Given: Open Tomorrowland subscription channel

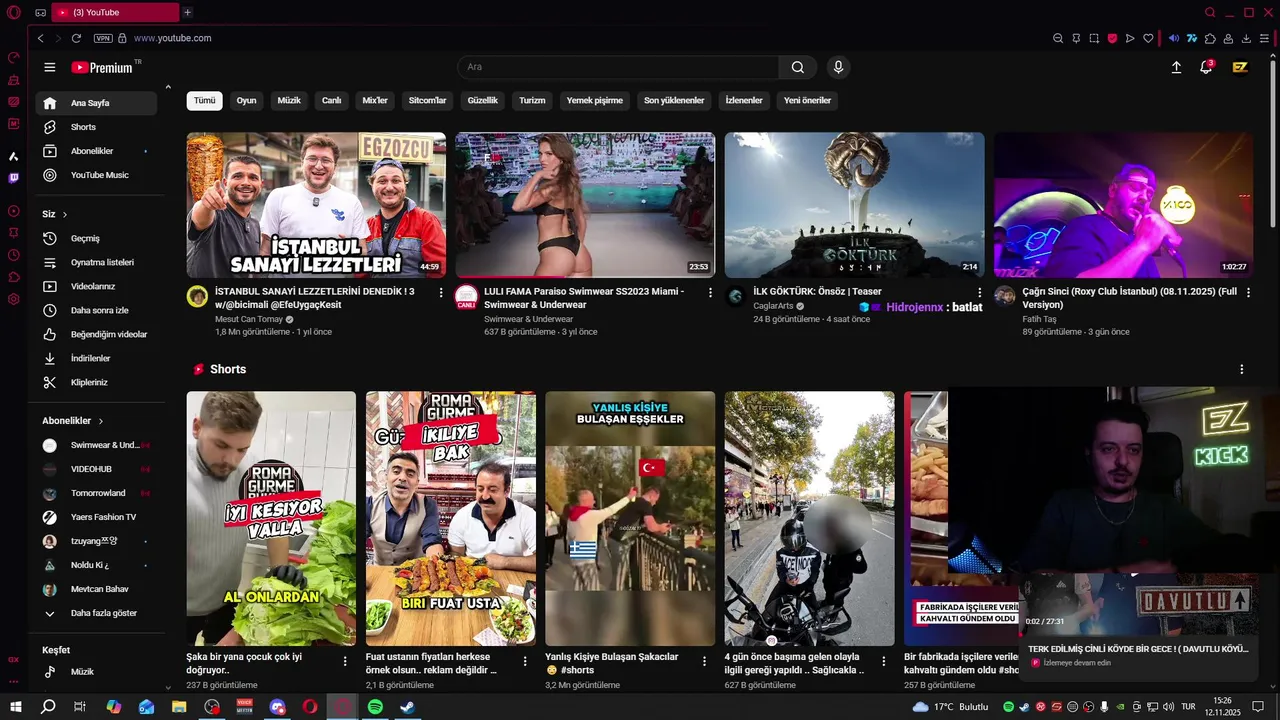Looking at the screenshot, I should (96, 493).
